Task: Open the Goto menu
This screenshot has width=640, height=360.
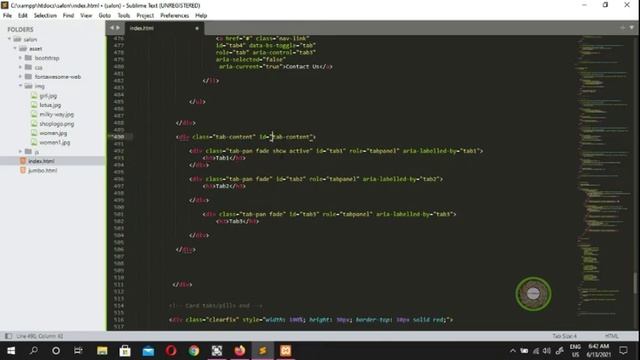Action: coord(104,16)
